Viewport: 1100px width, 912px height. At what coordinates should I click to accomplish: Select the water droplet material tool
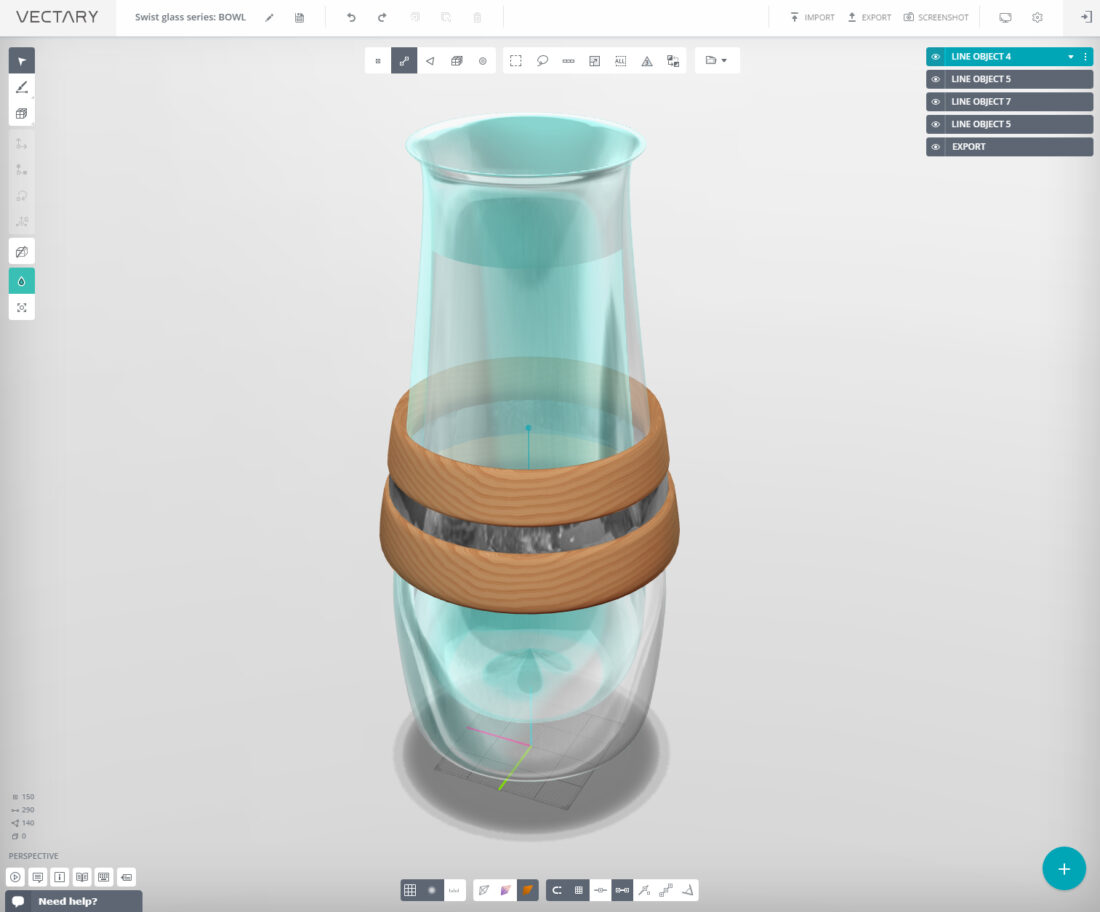coord(21,281)
